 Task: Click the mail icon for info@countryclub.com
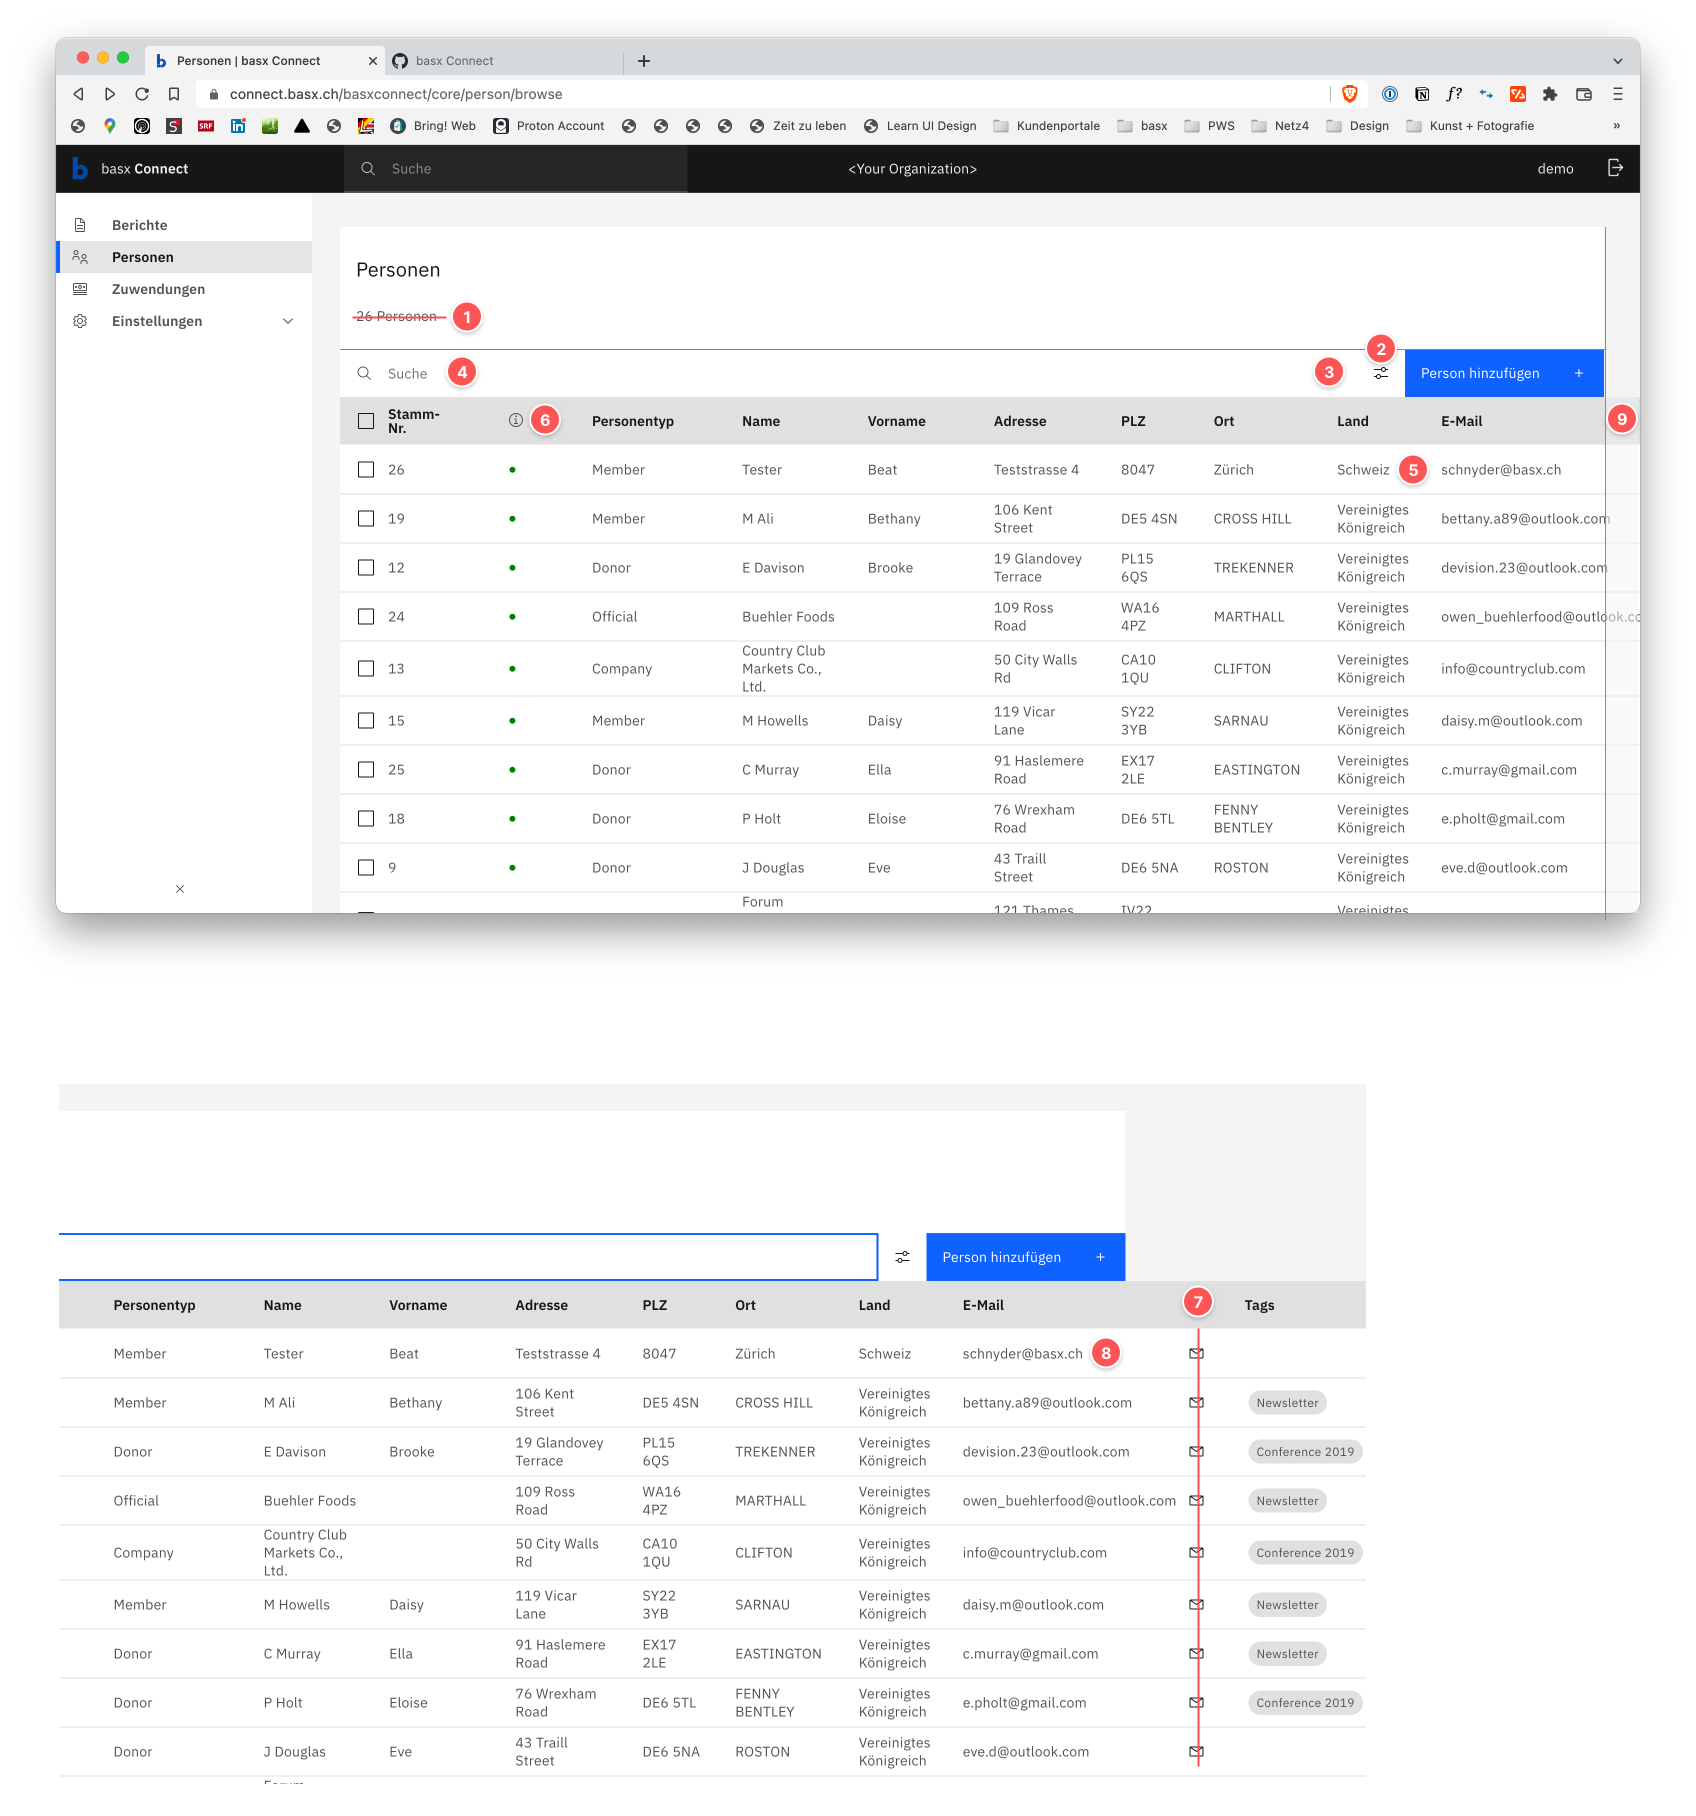(1196, 1552)
